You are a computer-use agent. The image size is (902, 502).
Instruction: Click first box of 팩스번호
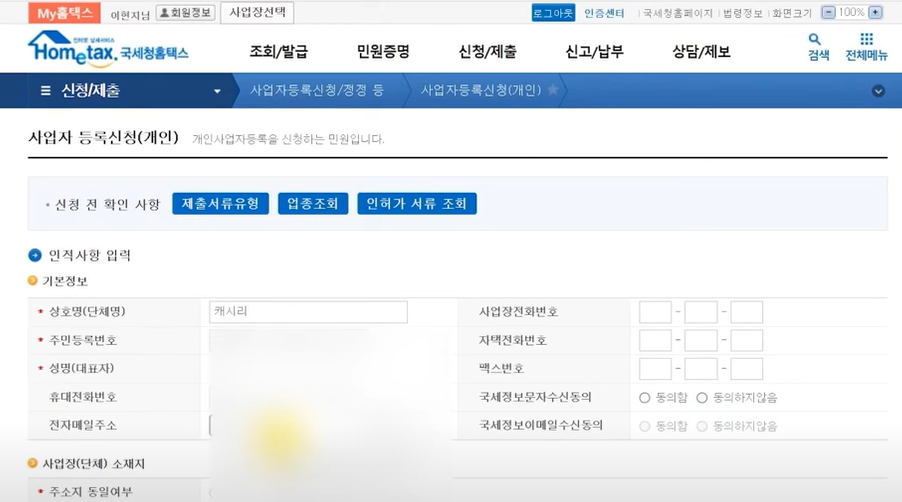coord(655,369)
